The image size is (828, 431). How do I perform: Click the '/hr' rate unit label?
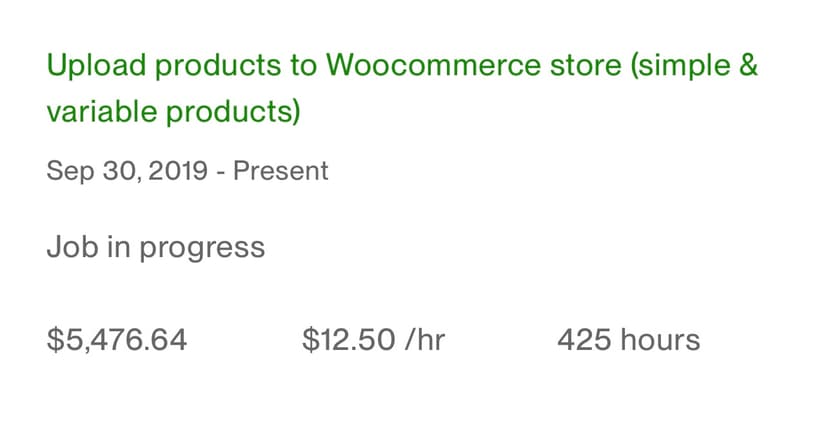tap(424, 341)
